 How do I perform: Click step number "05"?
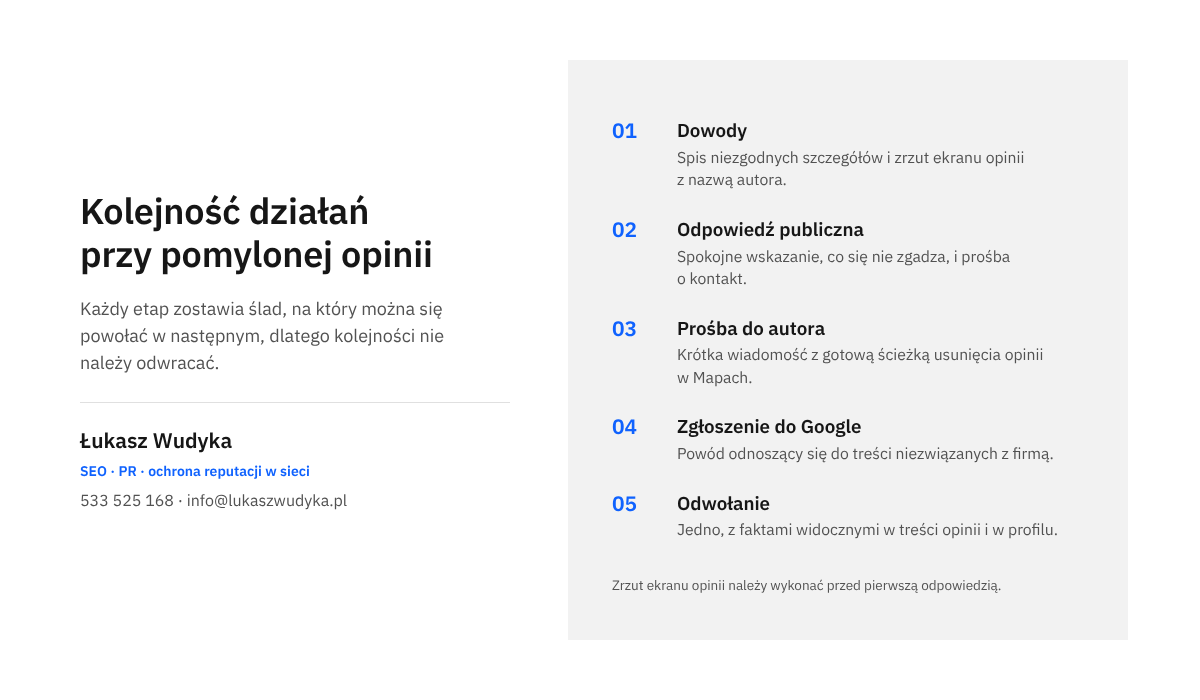pyautogui.click(x=624, y=504)
